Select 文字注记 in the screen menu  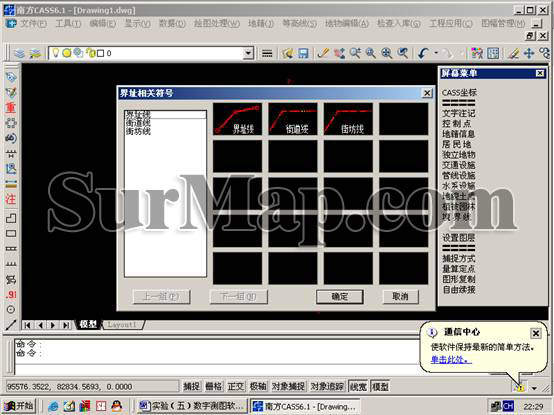tap(459, 113)
